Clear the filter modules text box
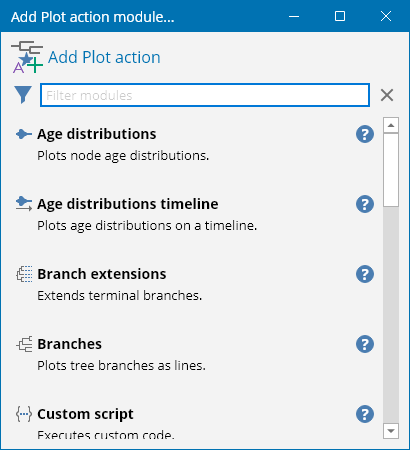 click(x=387, y=95)
